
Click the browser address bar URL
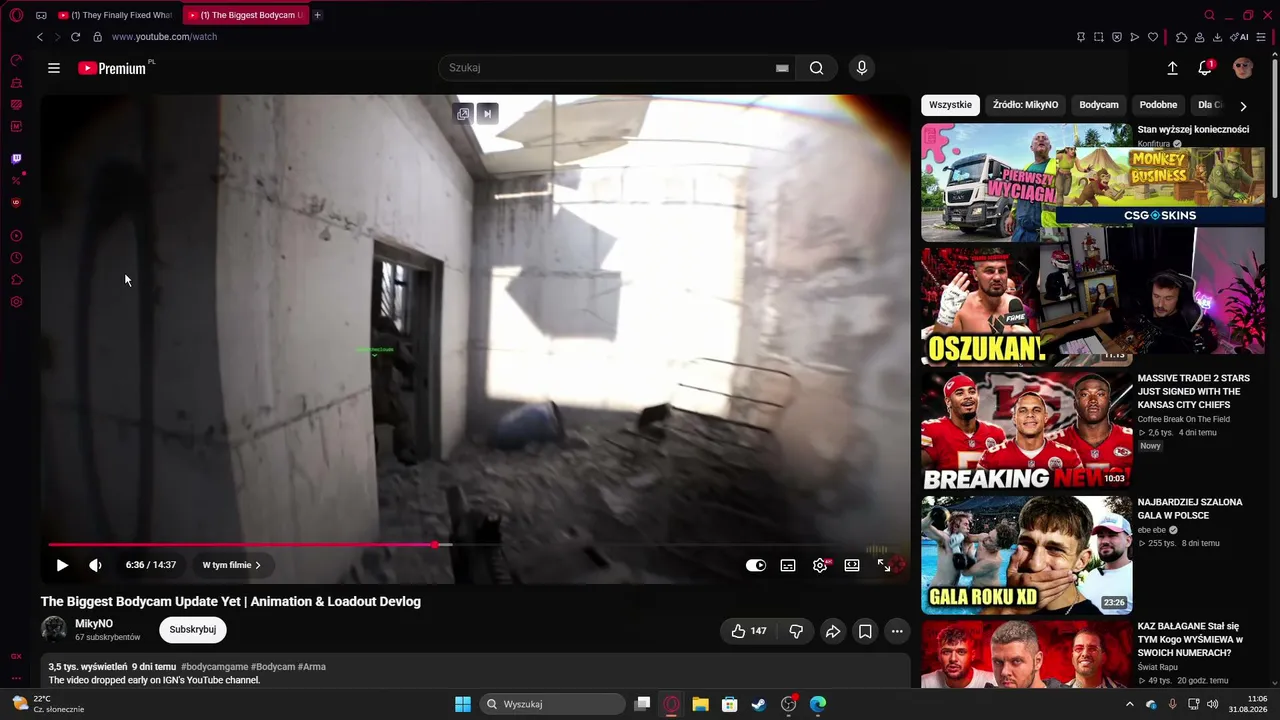pos(164,37)
